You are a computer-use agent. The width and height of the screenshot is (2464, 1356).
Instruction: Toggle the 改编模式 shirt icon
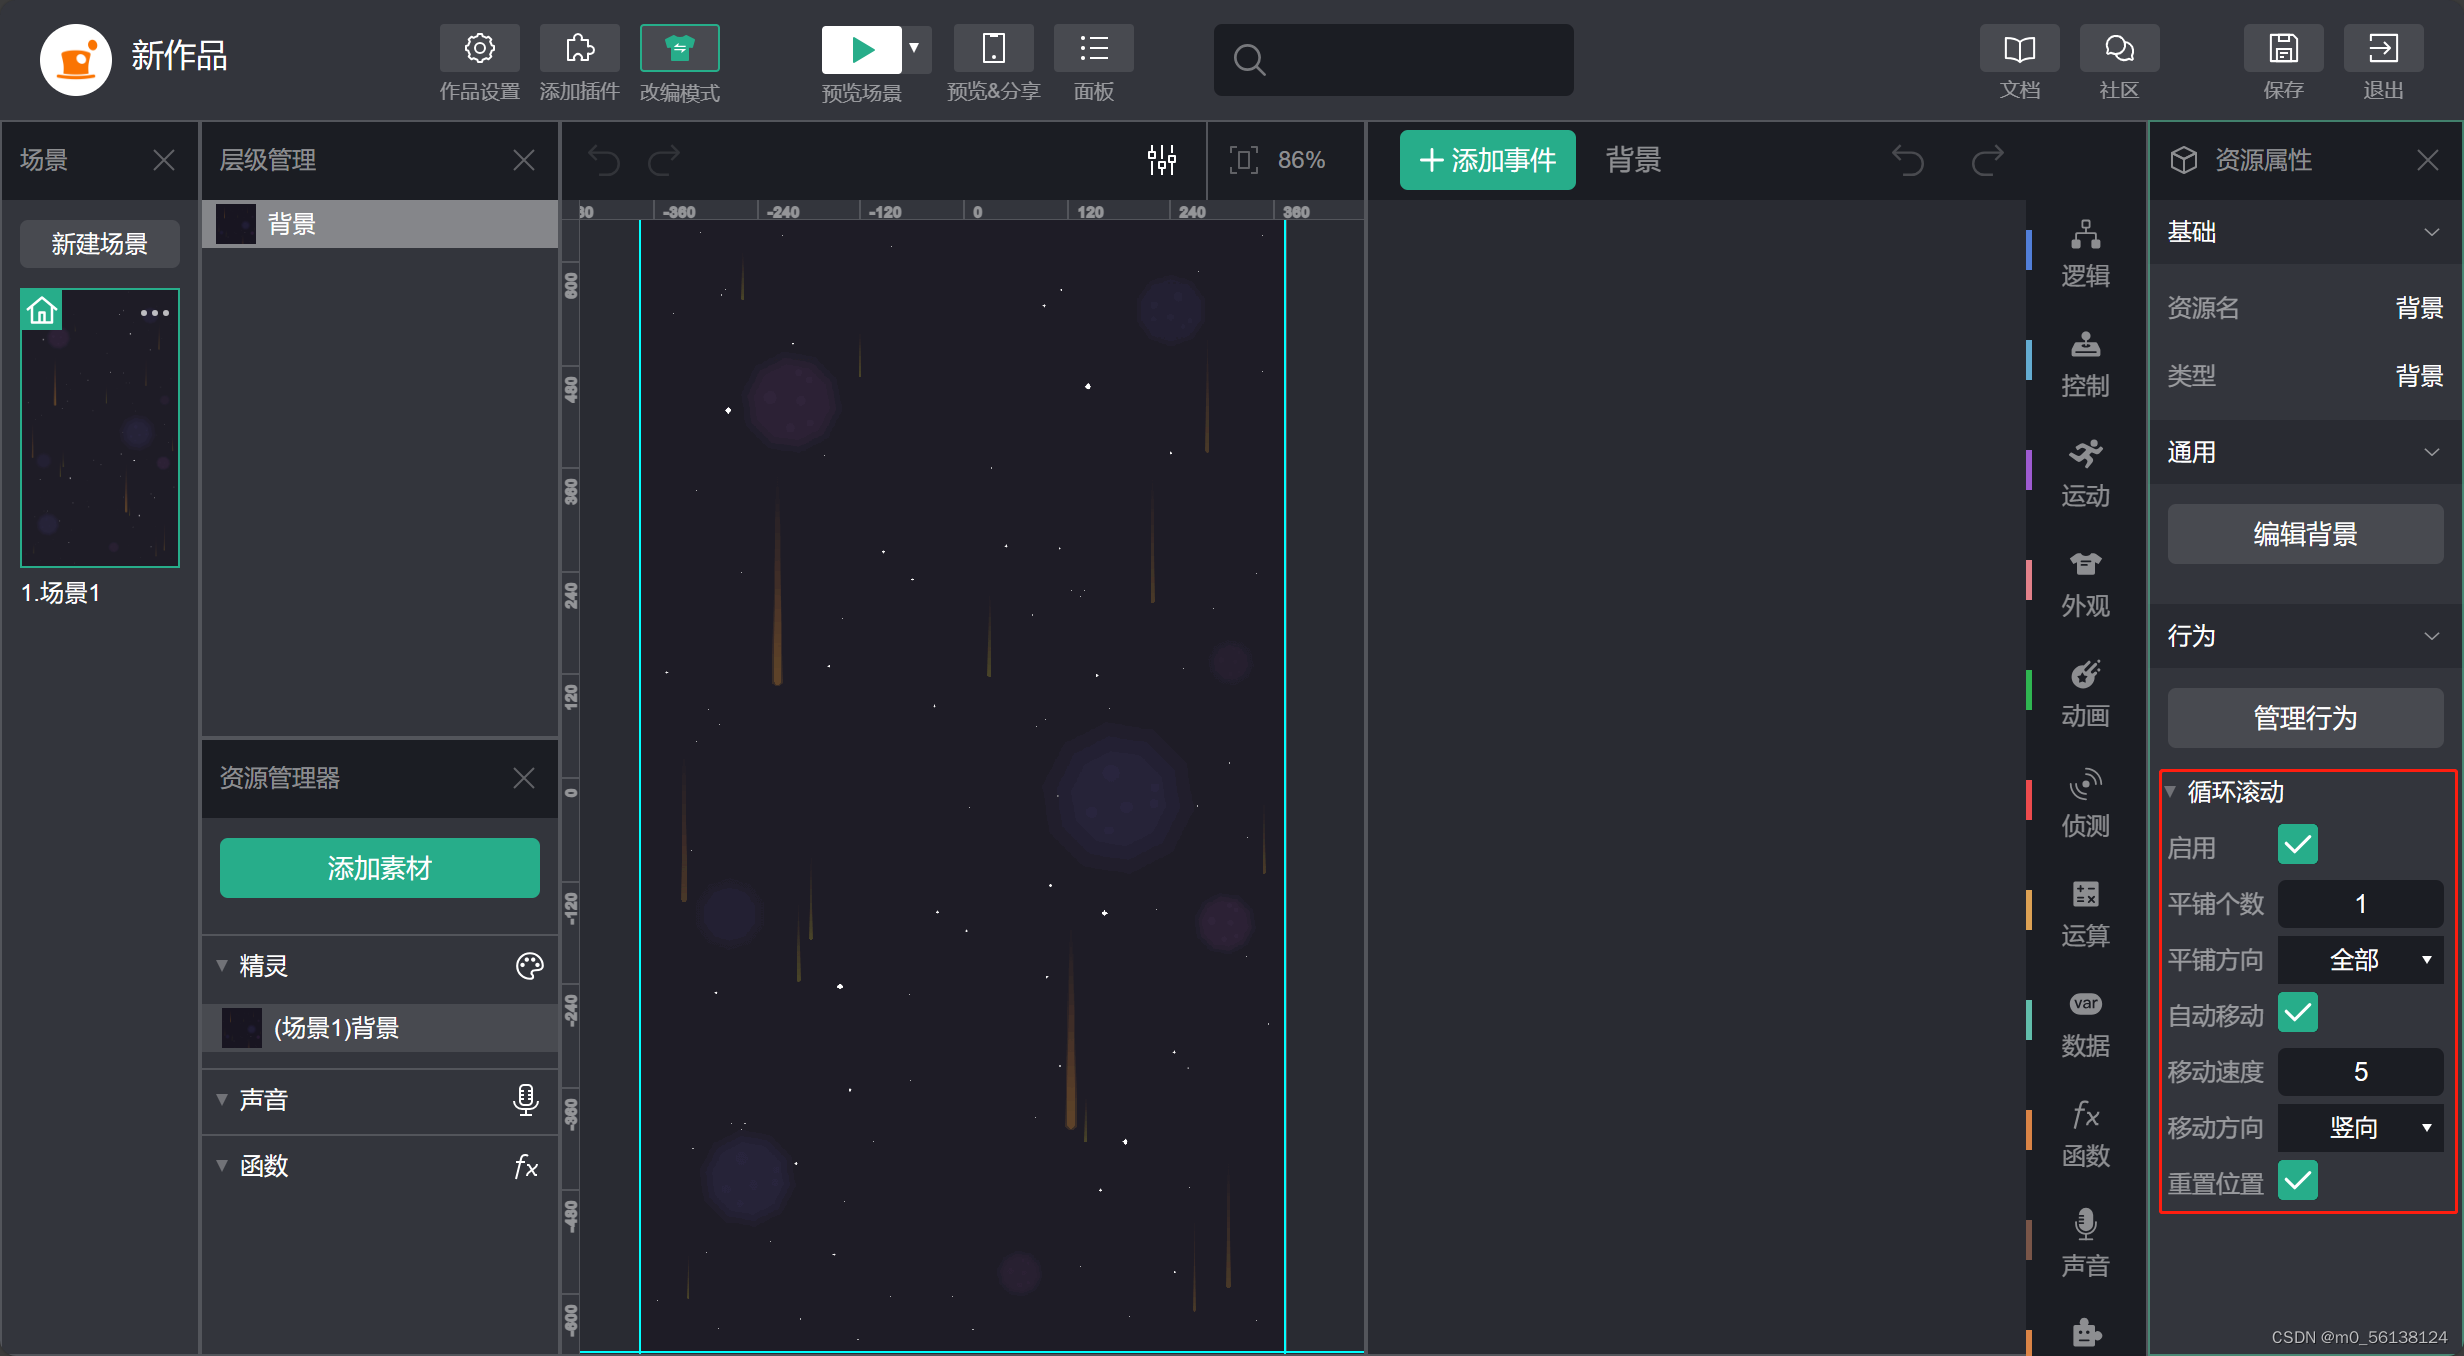pyautogui.click(x=679, y=49)
